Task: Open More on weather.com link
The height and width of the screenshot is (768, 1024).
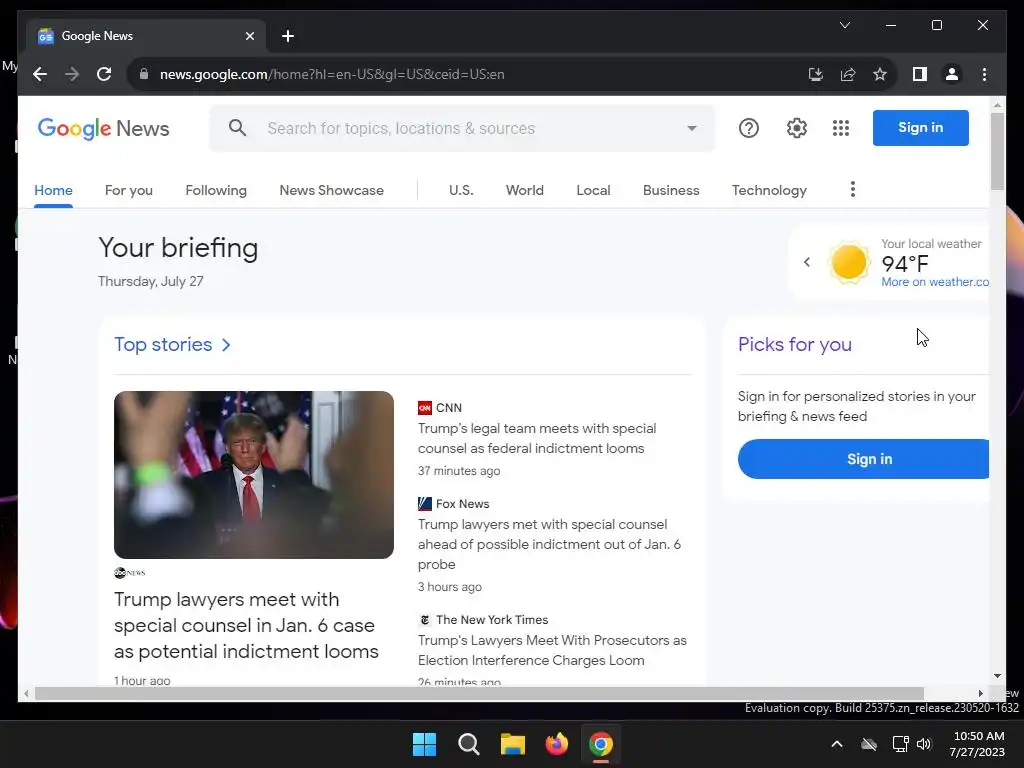Action: click(935, 282)
